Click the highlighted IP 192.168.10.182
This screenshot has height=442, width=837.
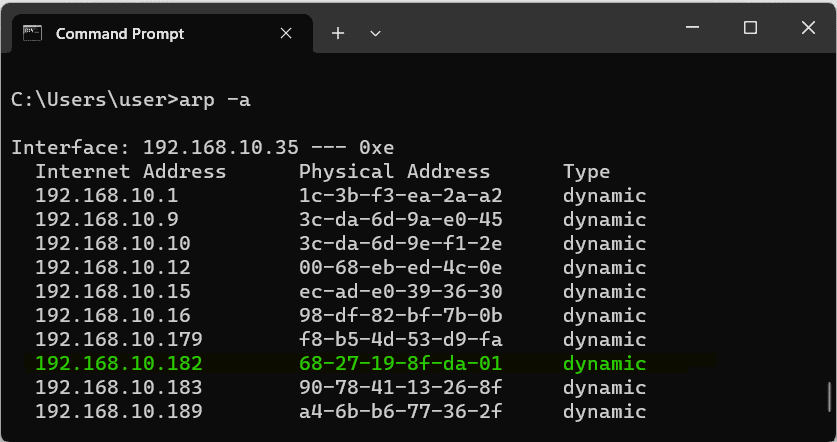pyautogui.click(x=119, y=363)
